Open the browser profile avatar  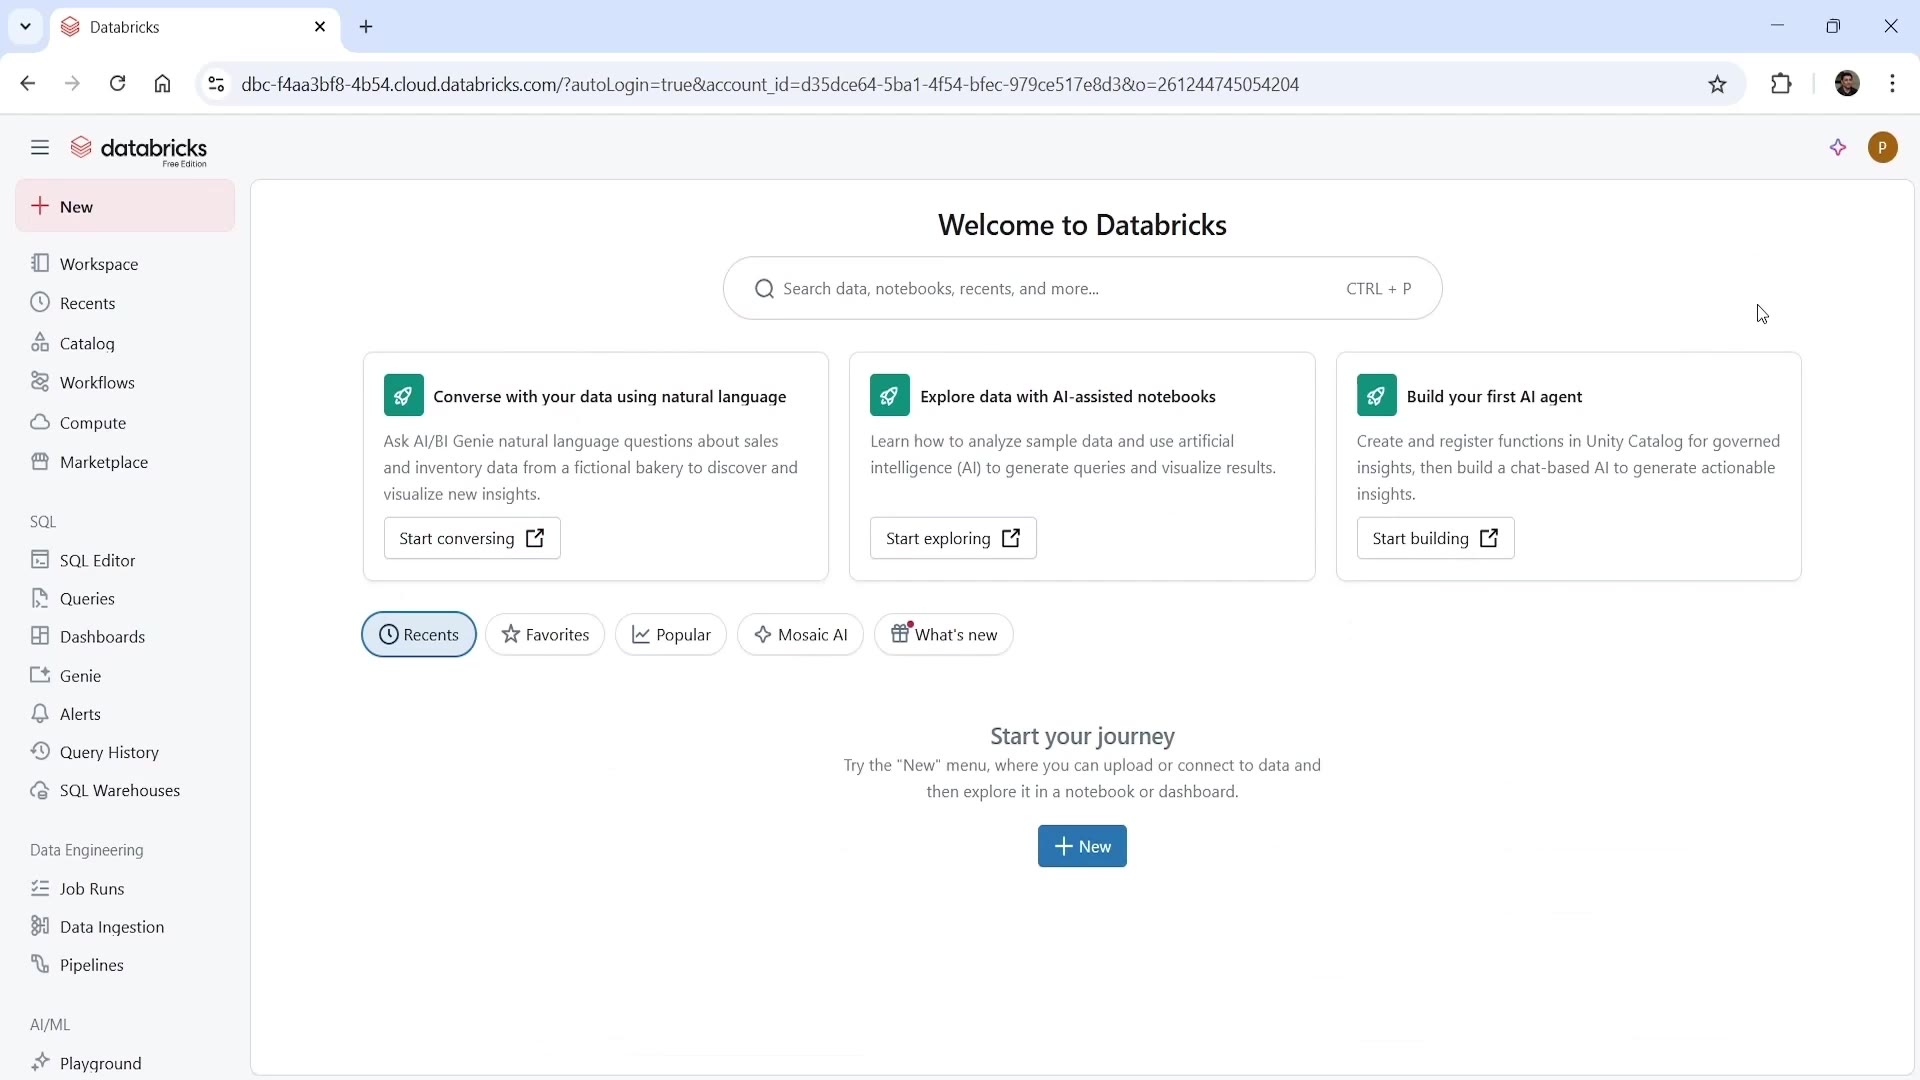[x=1848, y=84]
